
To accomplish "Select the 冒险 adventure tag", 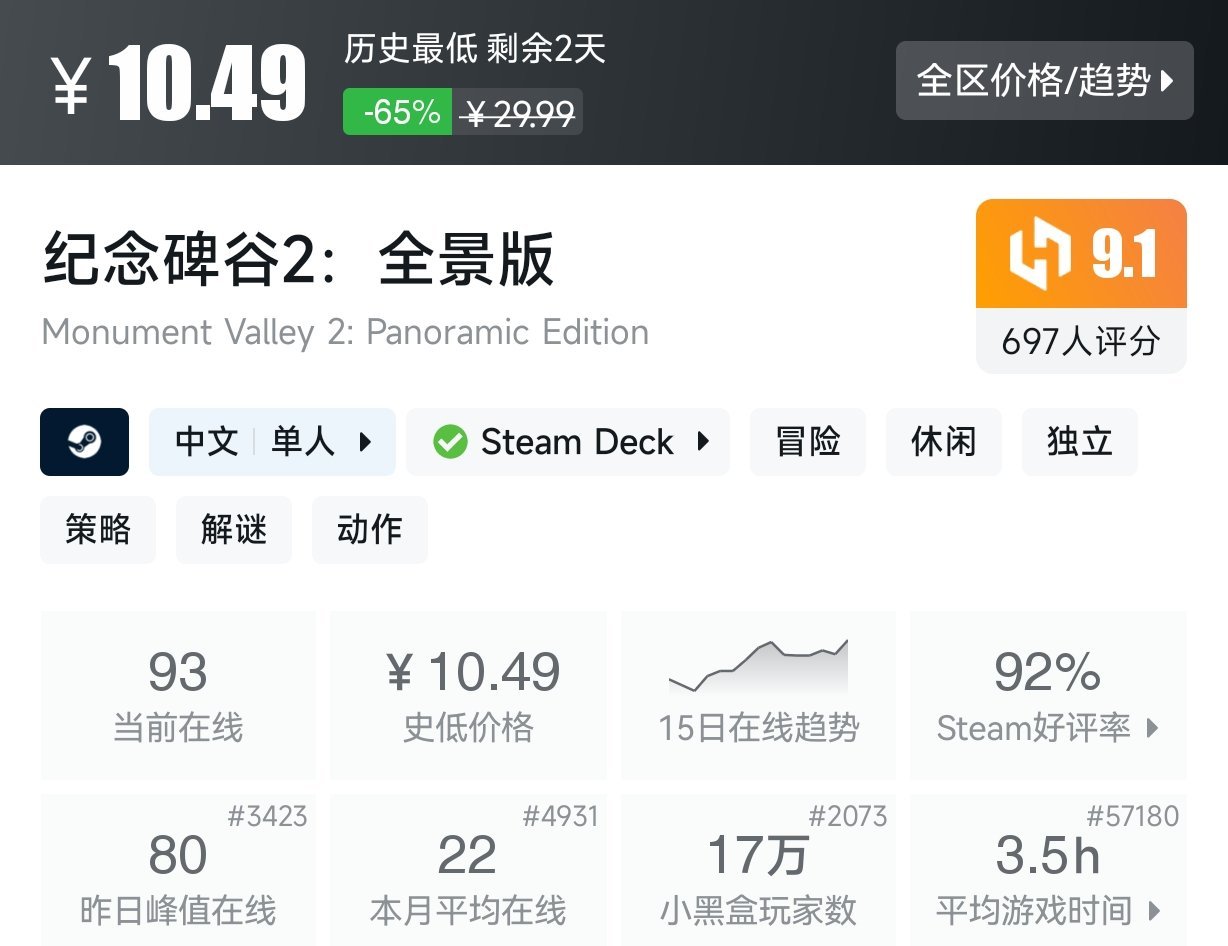I will (x=808, y=441).
